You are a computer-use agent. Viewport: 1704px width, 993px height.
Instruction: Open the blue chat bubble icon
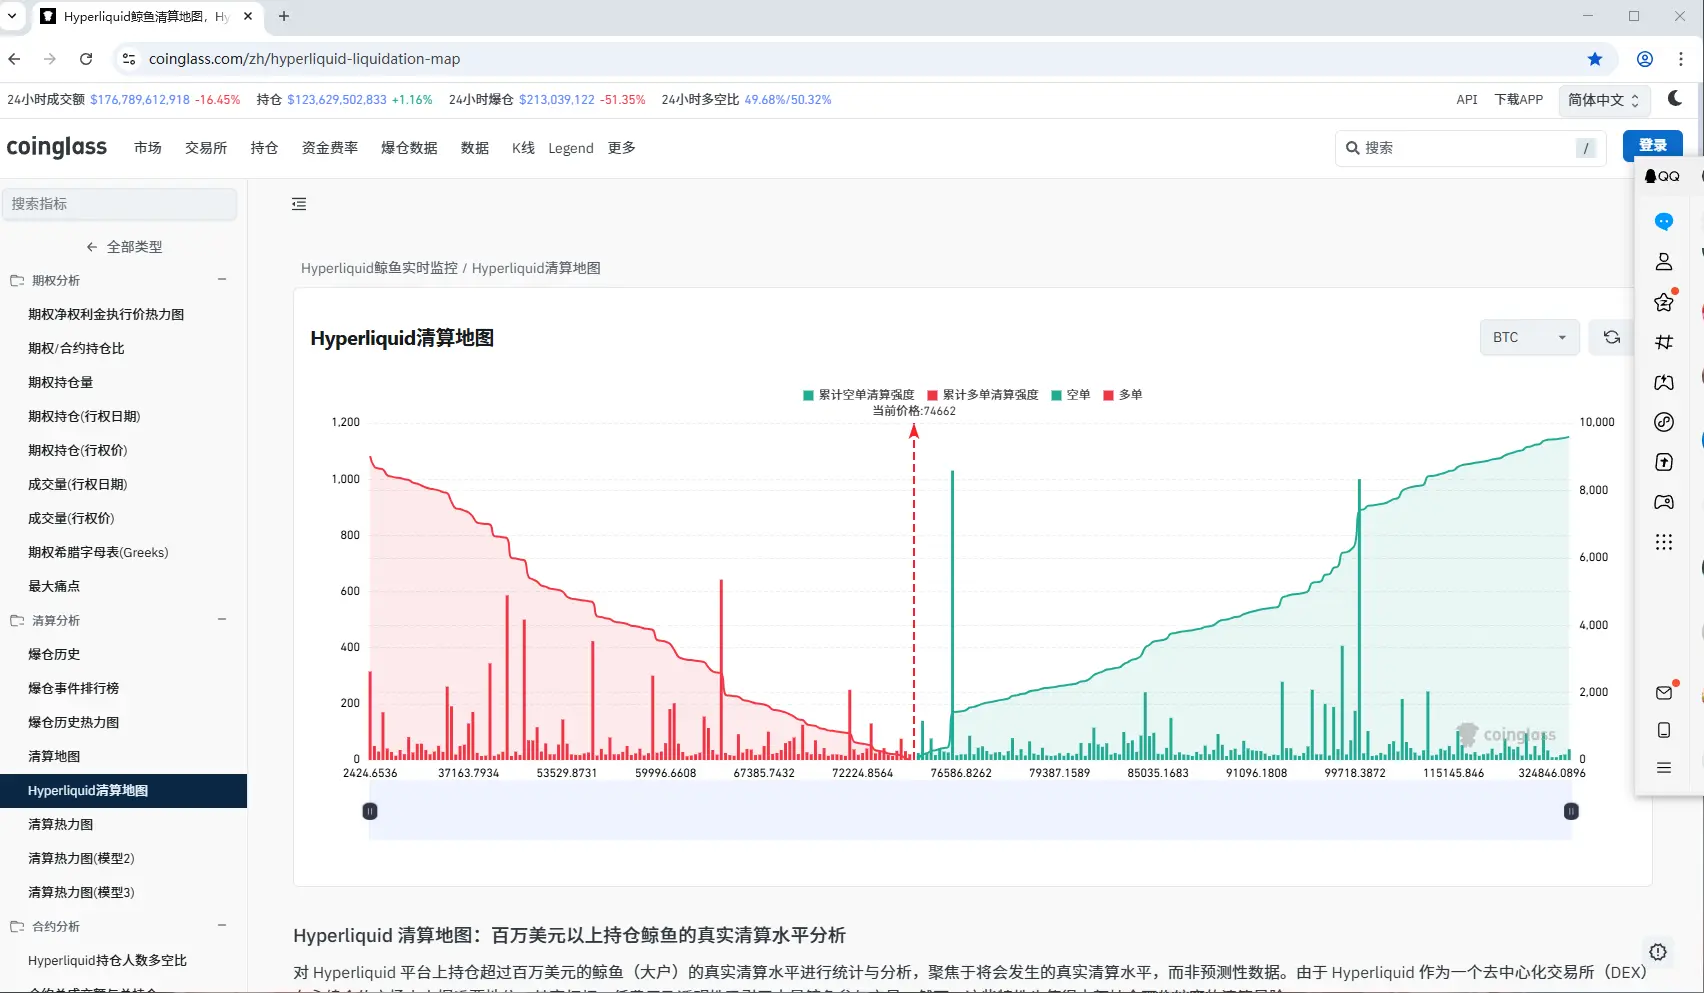click(x=1664, y=221)
